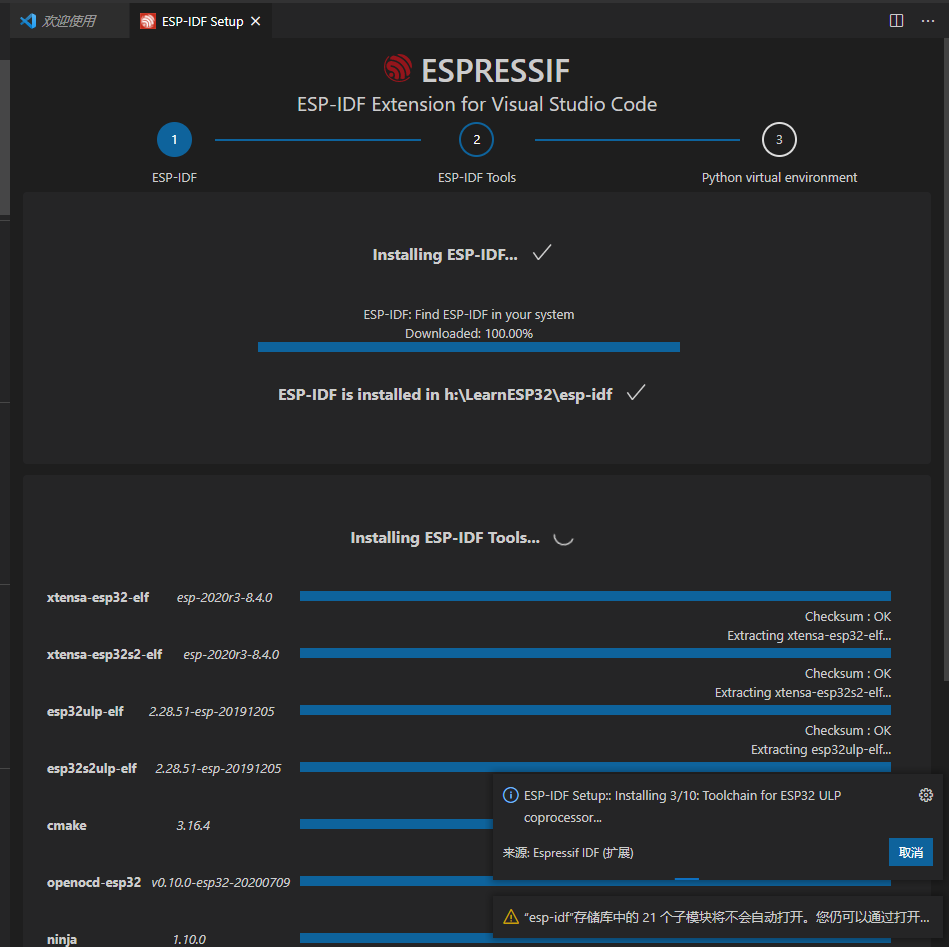Click the ESP-IDF step label
Screen dimensions: 949x947
tap(174, 177)
